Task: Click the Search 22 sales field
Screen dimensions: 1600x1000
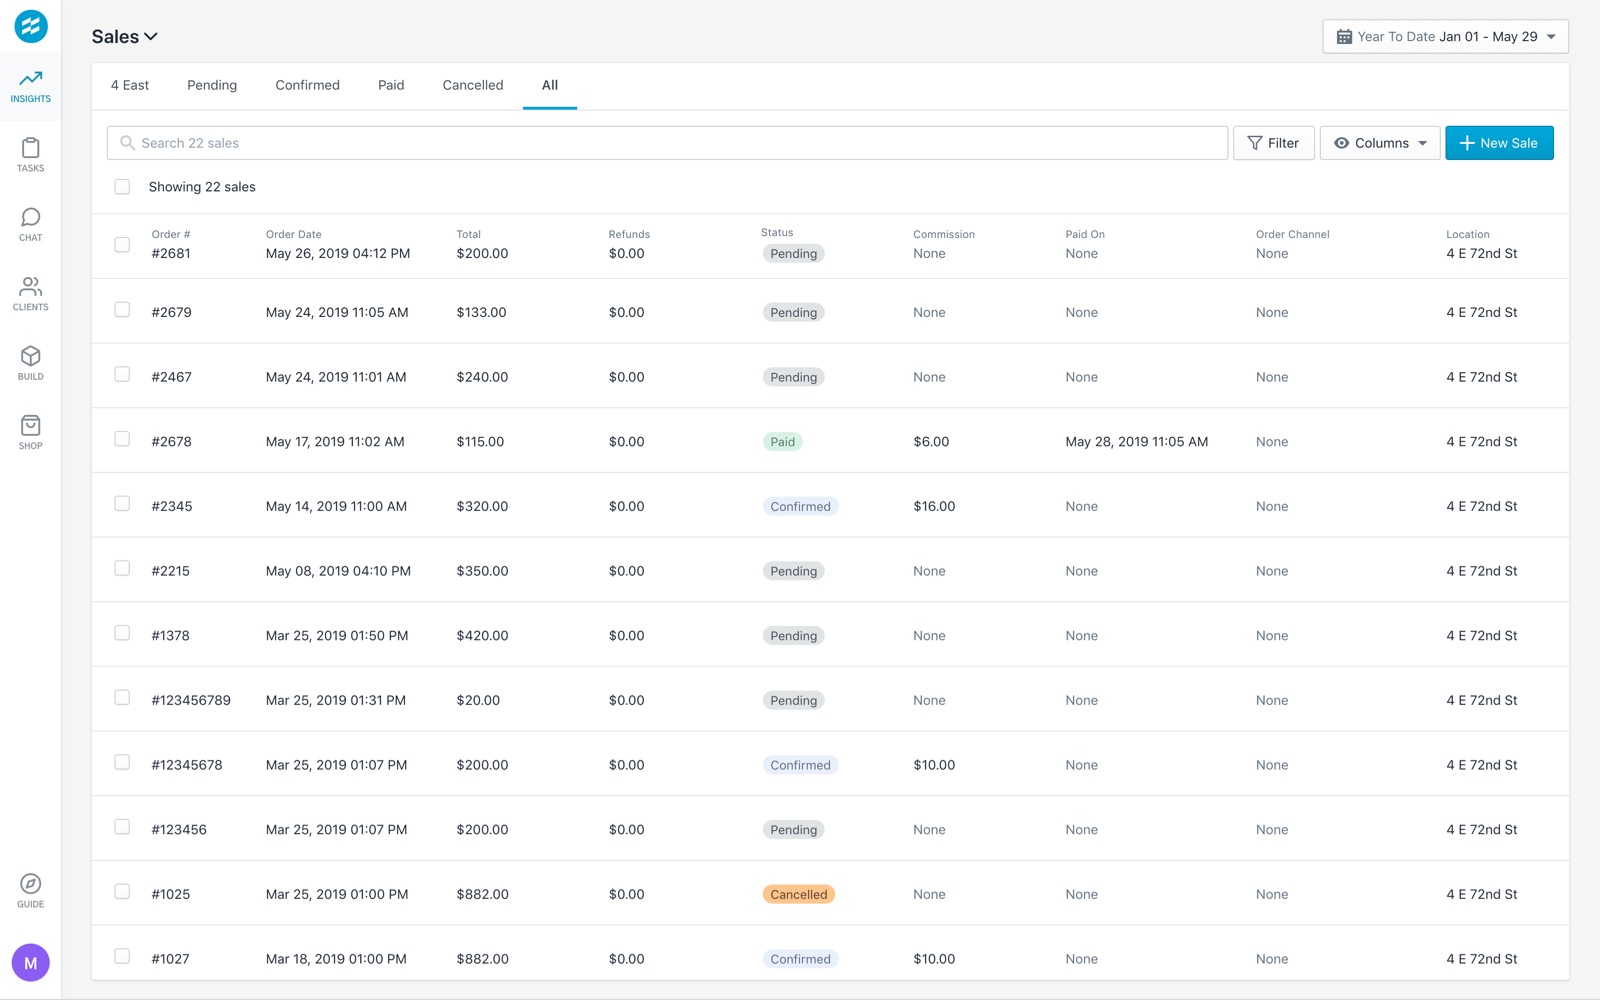Action: click(x=667, y=143)
